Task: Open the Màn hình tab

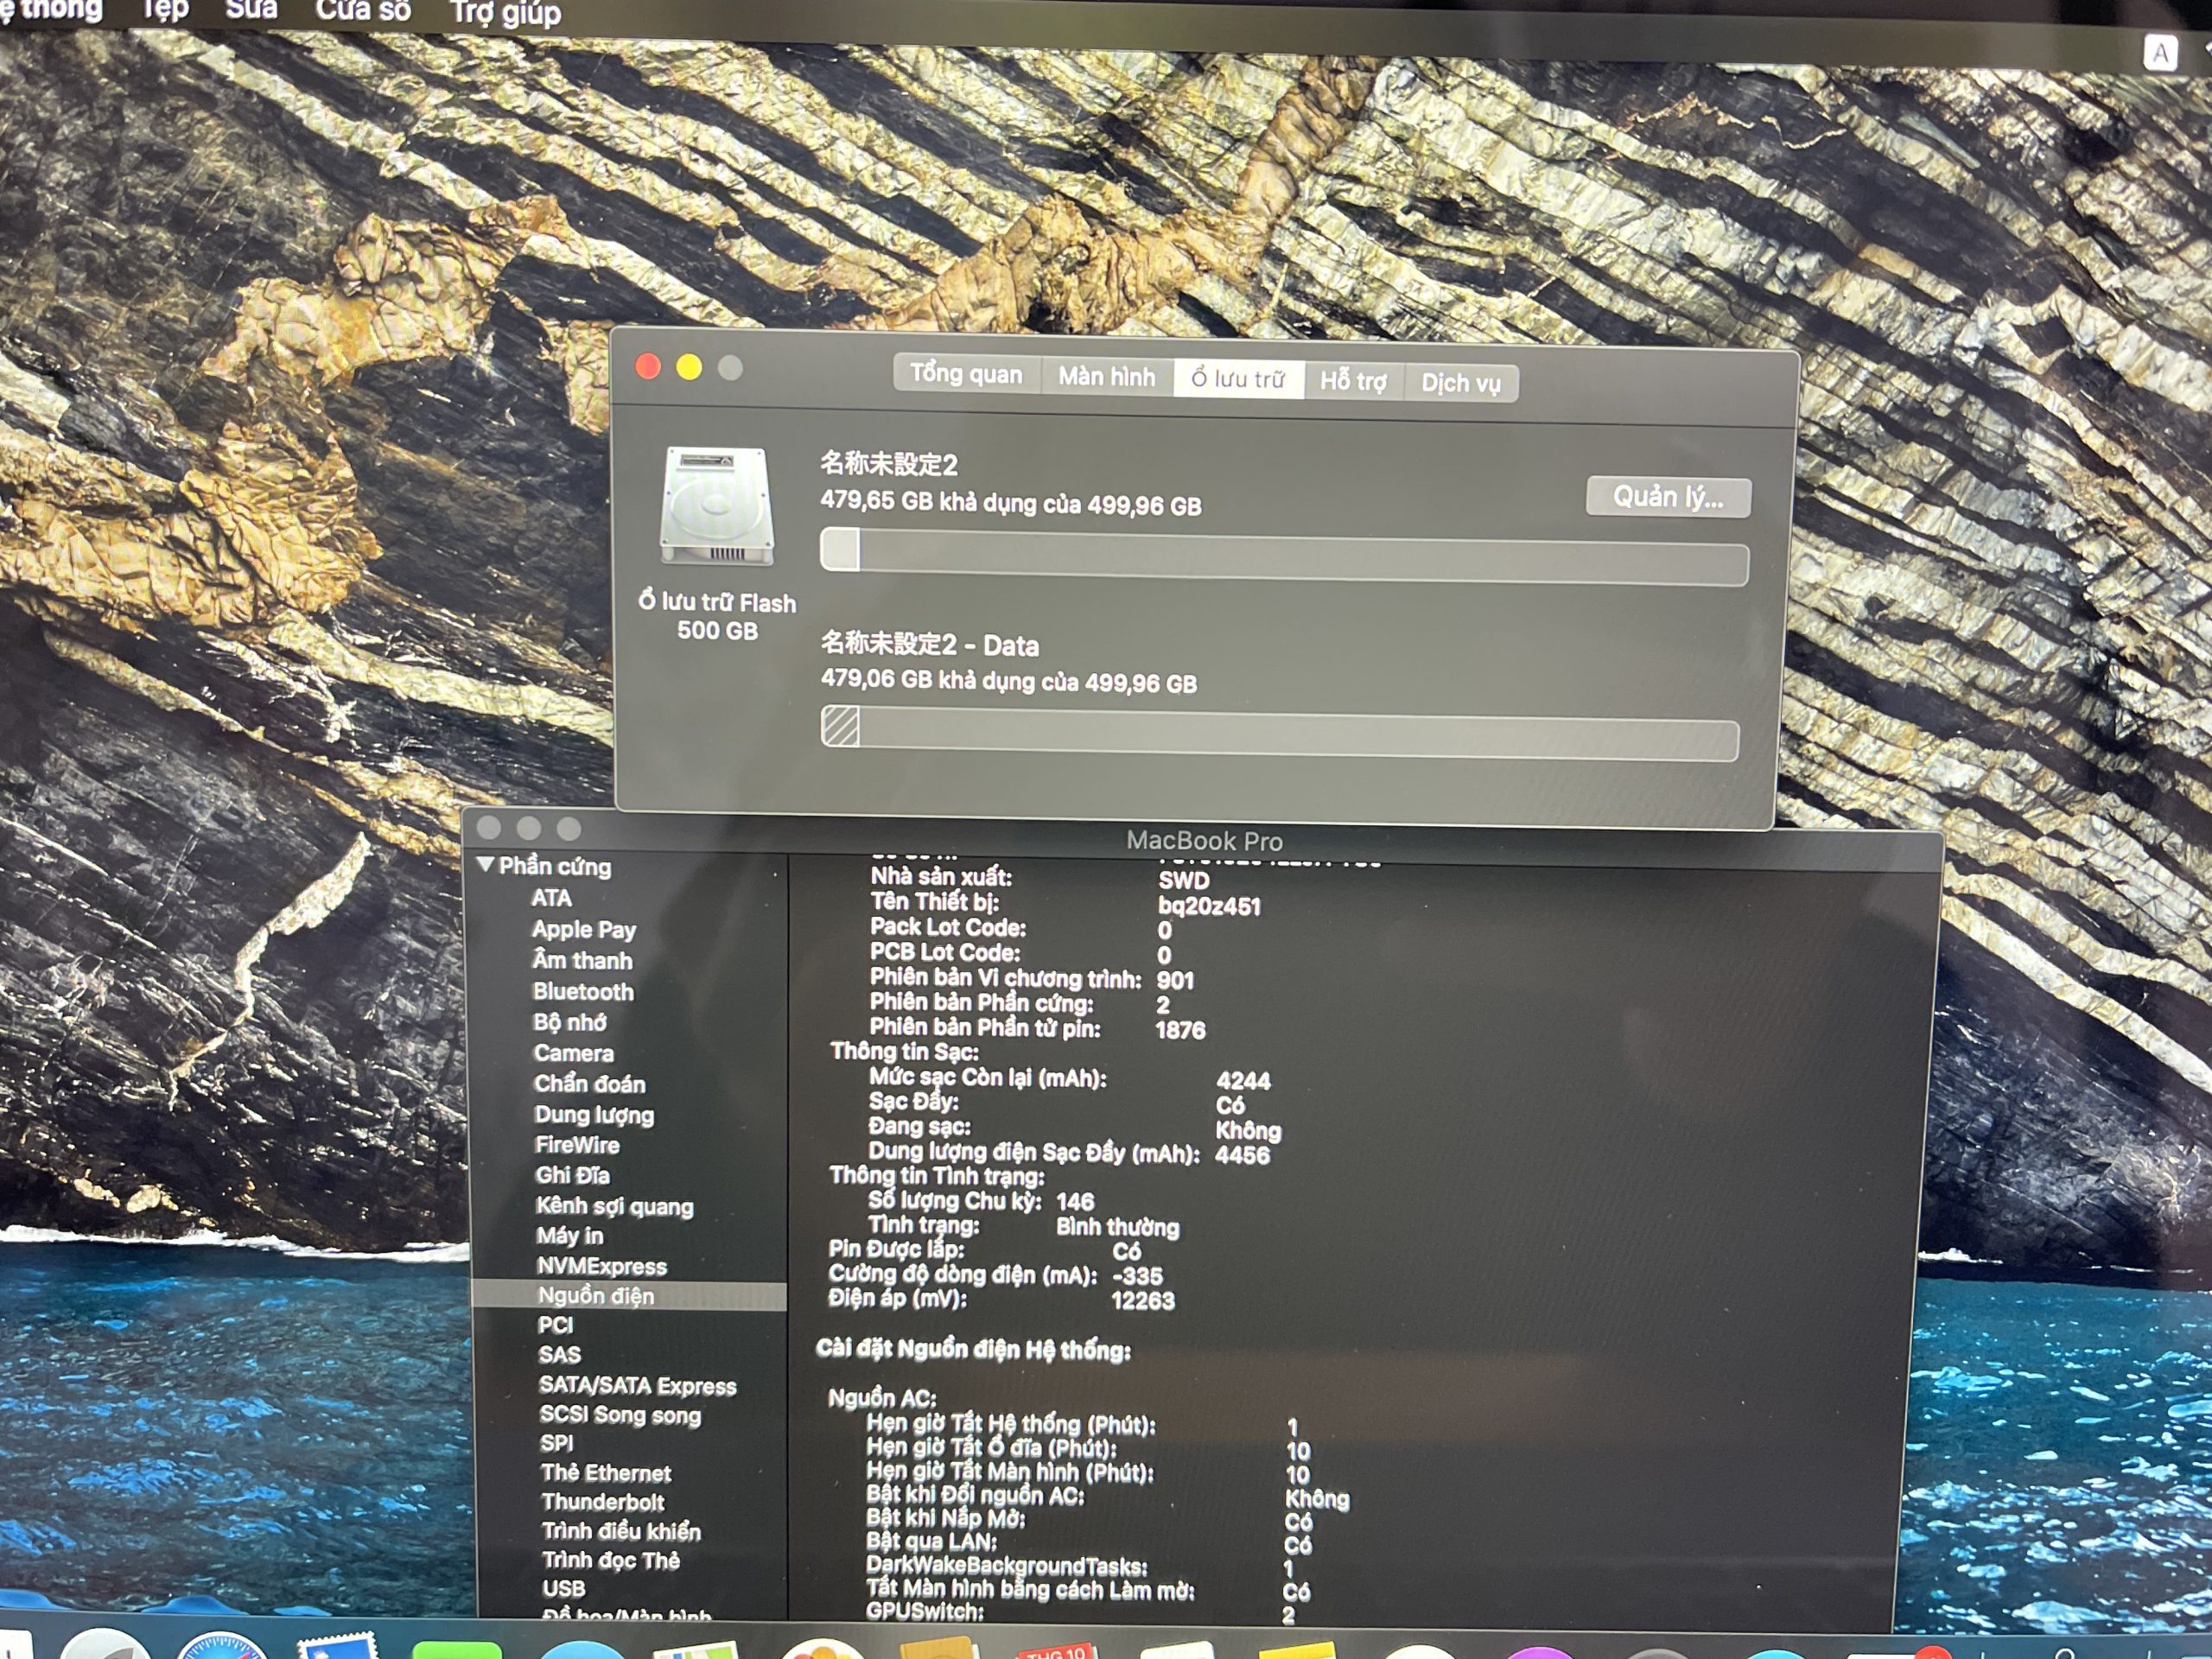Action: coord(1106,376)
